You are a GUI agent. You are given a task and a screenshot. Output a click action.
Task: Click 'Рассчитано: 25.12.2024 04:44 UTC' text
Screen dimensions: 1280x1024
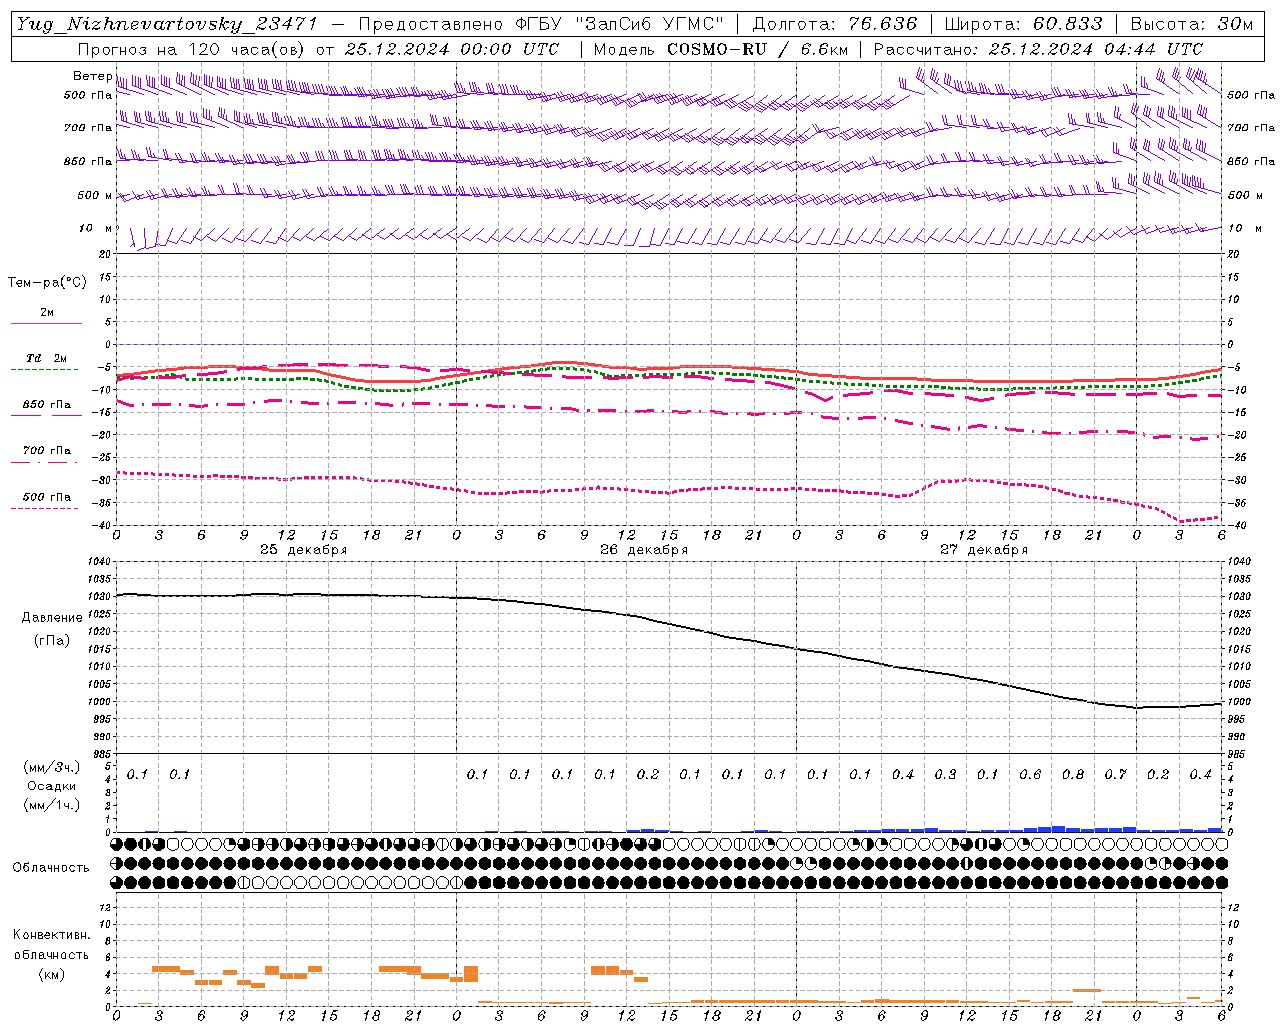1038,49
